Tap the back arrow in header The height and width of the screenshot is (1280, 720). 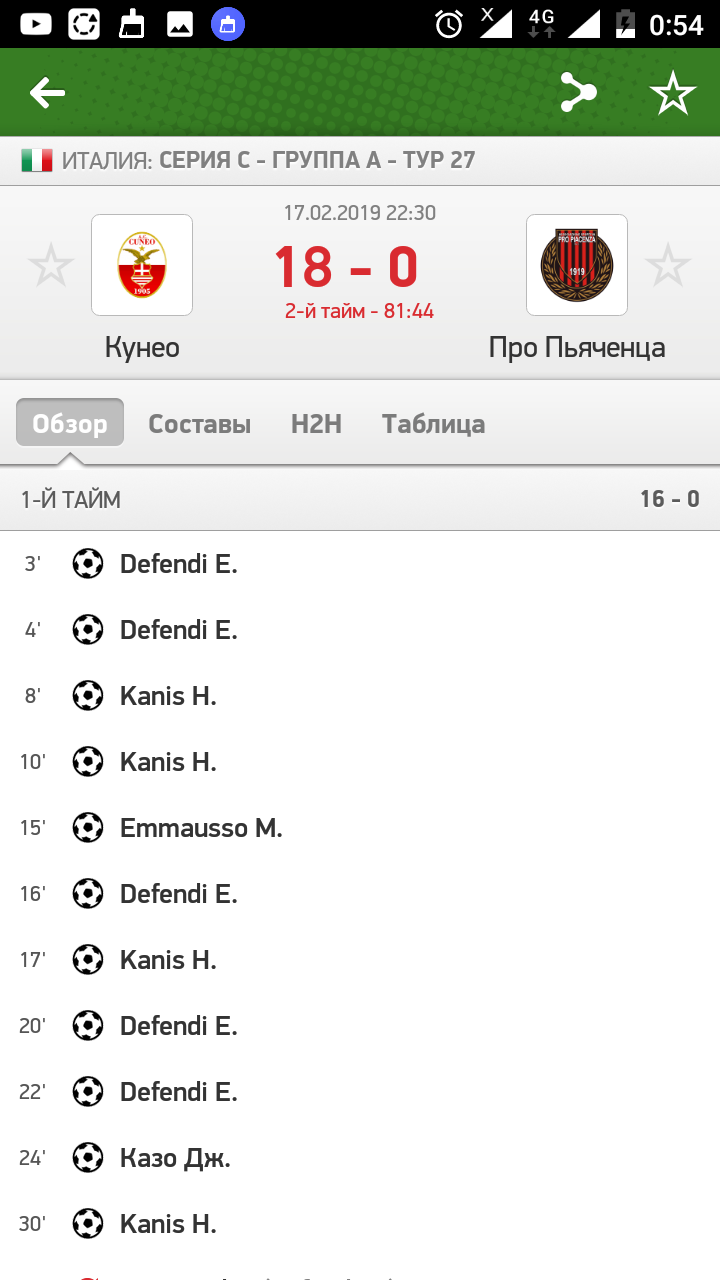tap(47, 94)
